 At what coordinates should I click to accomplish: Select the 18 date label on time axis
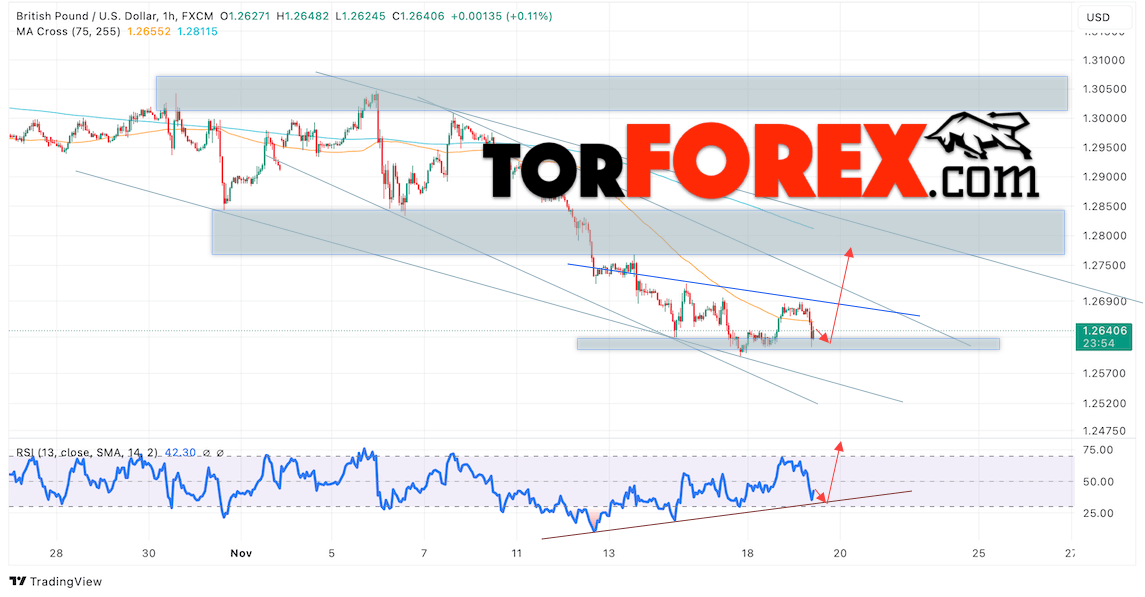(747, 553)
